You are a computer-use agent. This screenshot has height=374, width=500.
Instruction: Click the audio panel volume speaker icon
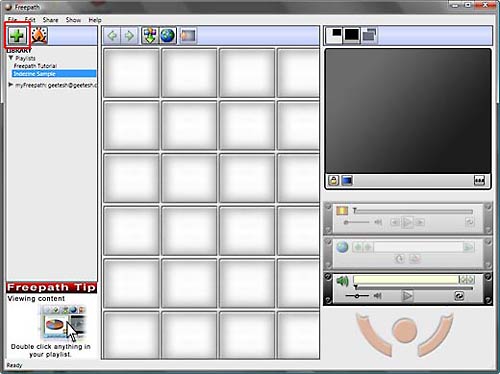pyautogui.click(x=378, y=296)
